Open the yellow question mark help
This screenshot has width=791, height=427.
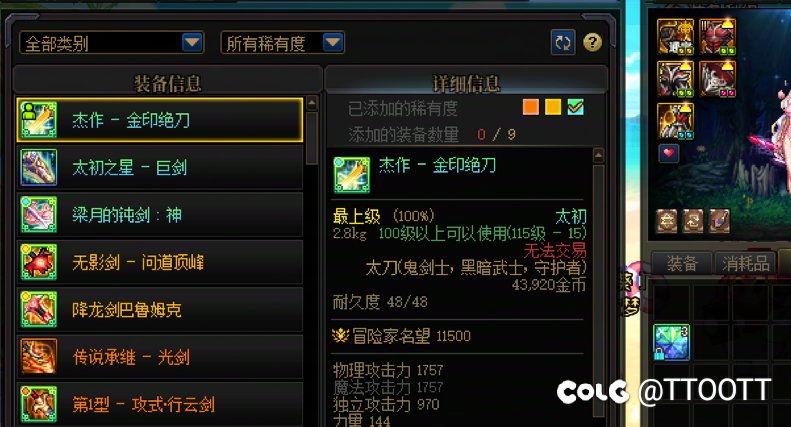(592, 42)
